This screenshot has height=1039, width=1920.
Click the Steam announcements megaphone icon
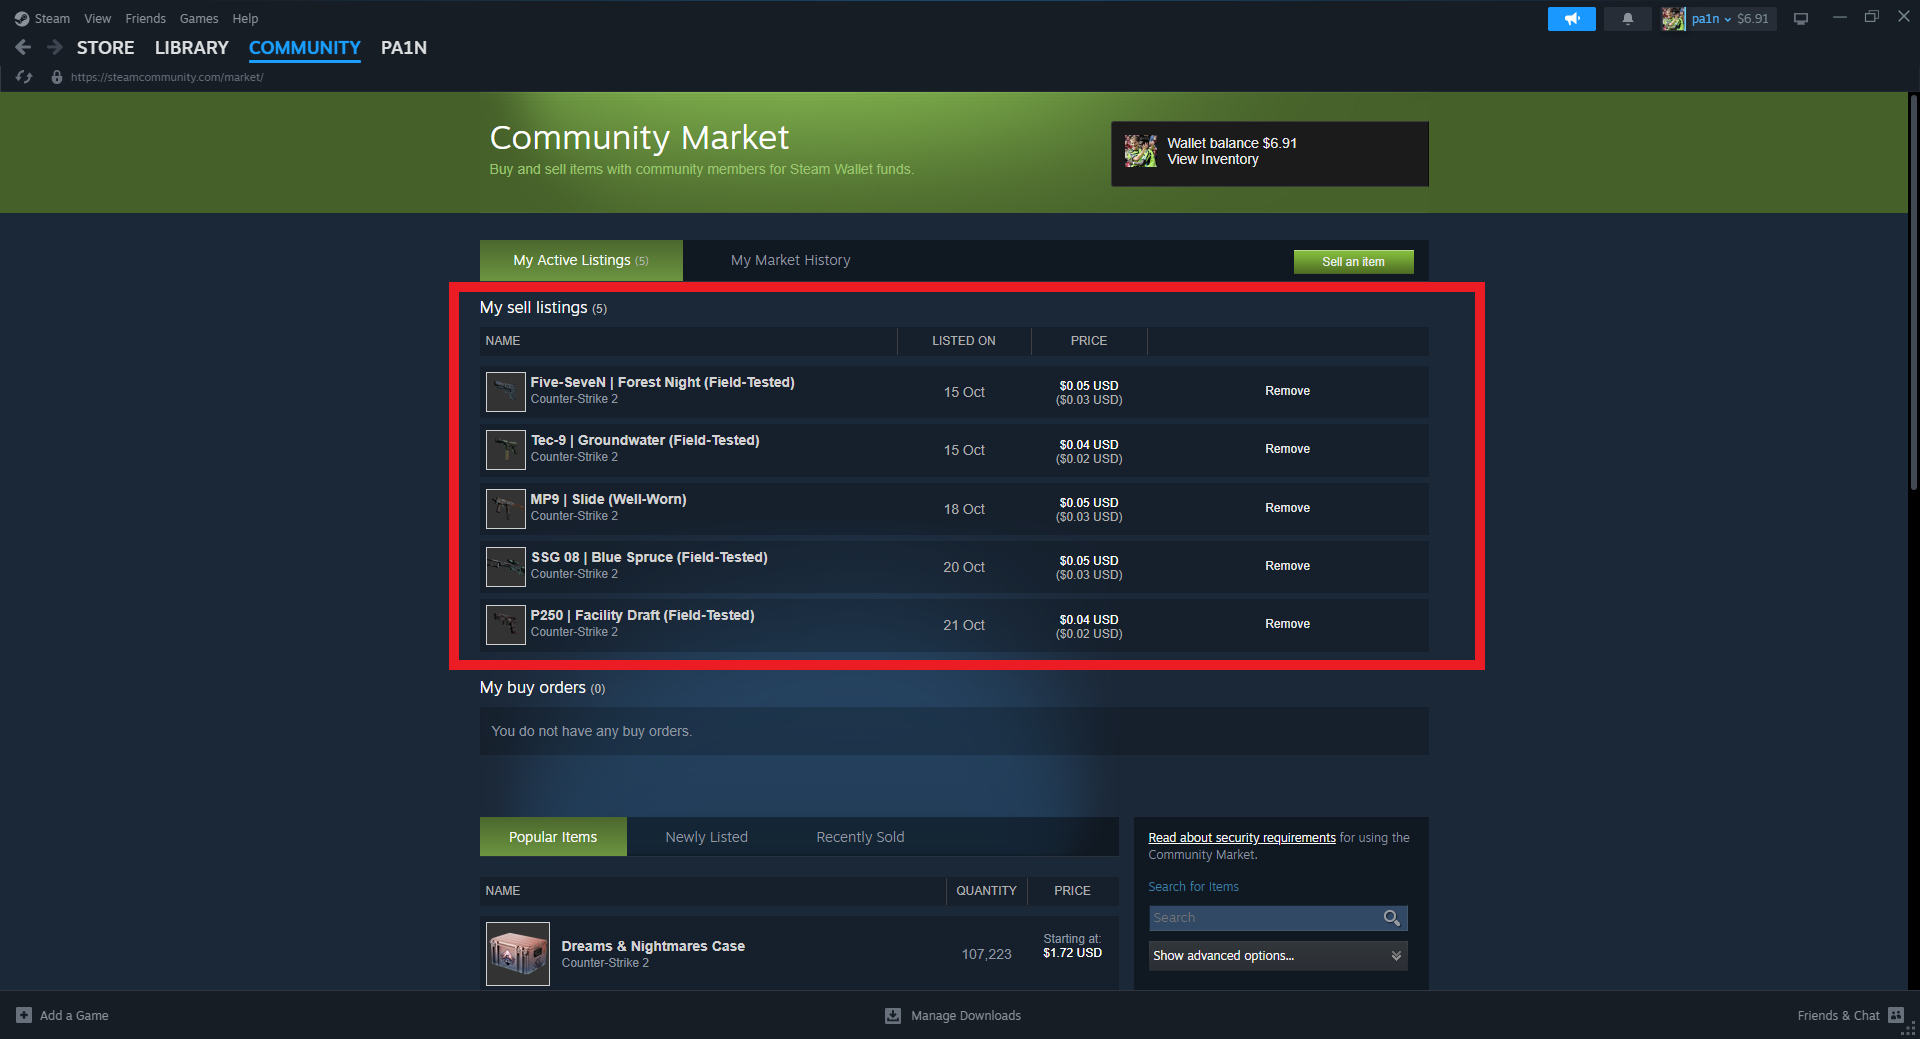(x=1571, y=19)
